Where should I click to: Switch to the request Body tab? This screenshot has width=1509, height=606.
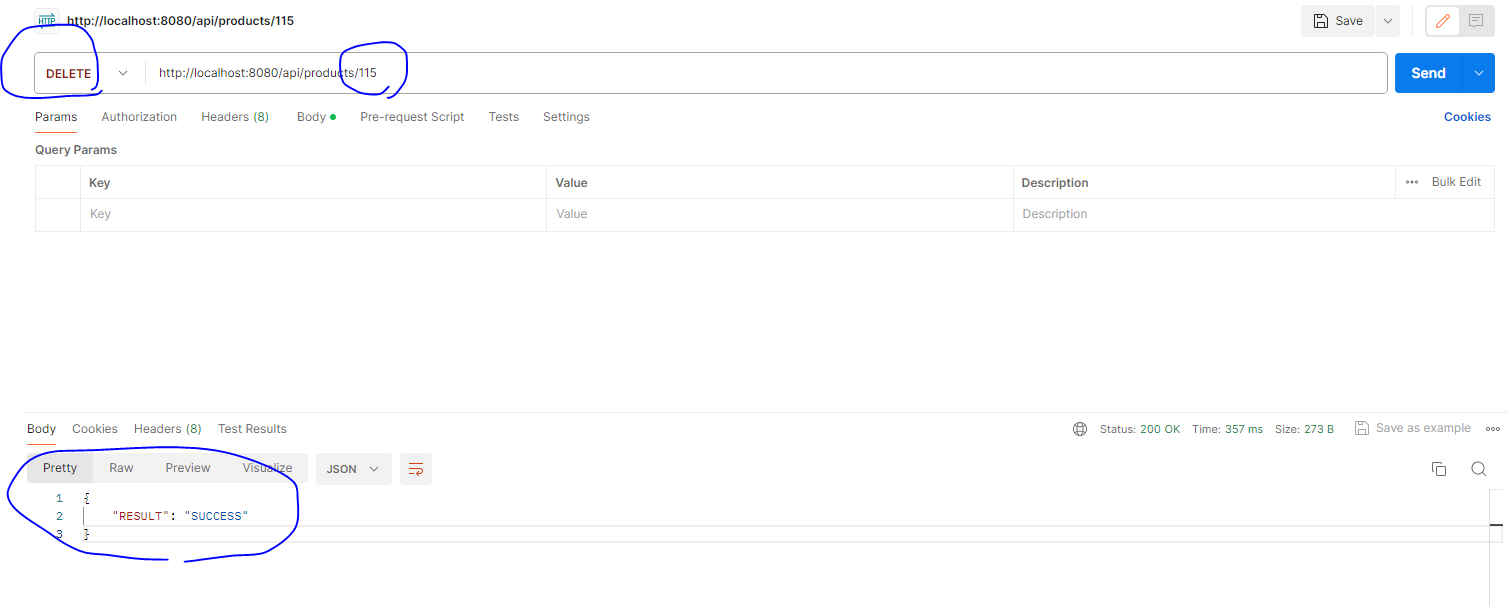click(x=315, y=117)
